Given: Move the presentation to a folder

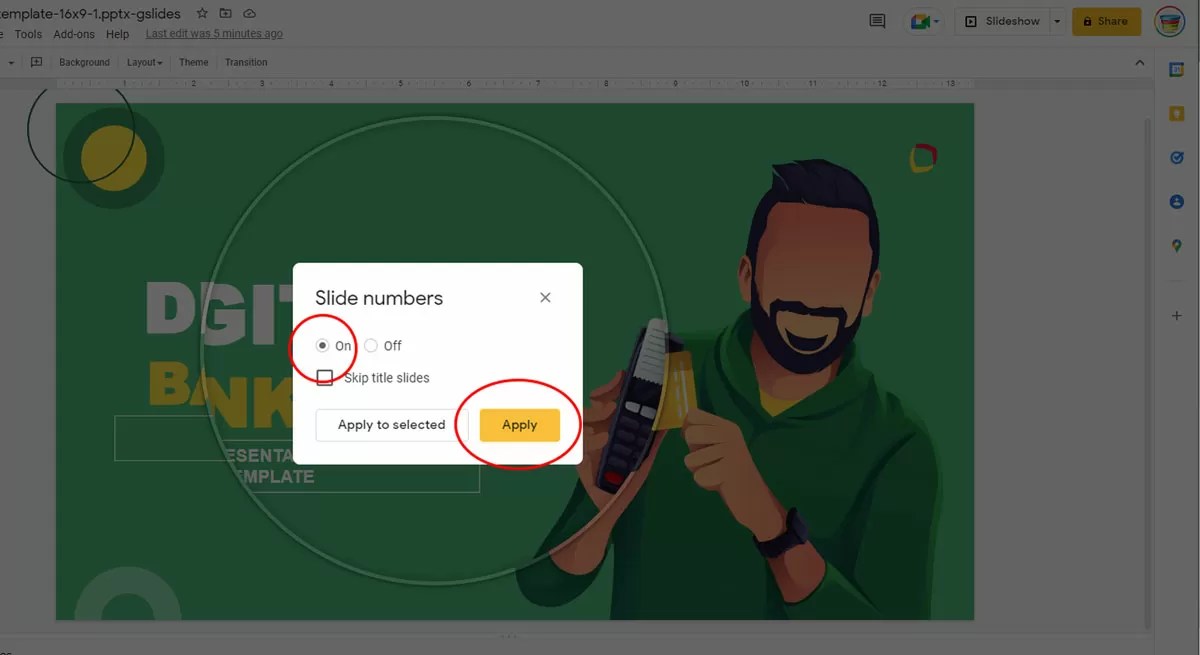Looking at the screenshot, I should (224, 13).
